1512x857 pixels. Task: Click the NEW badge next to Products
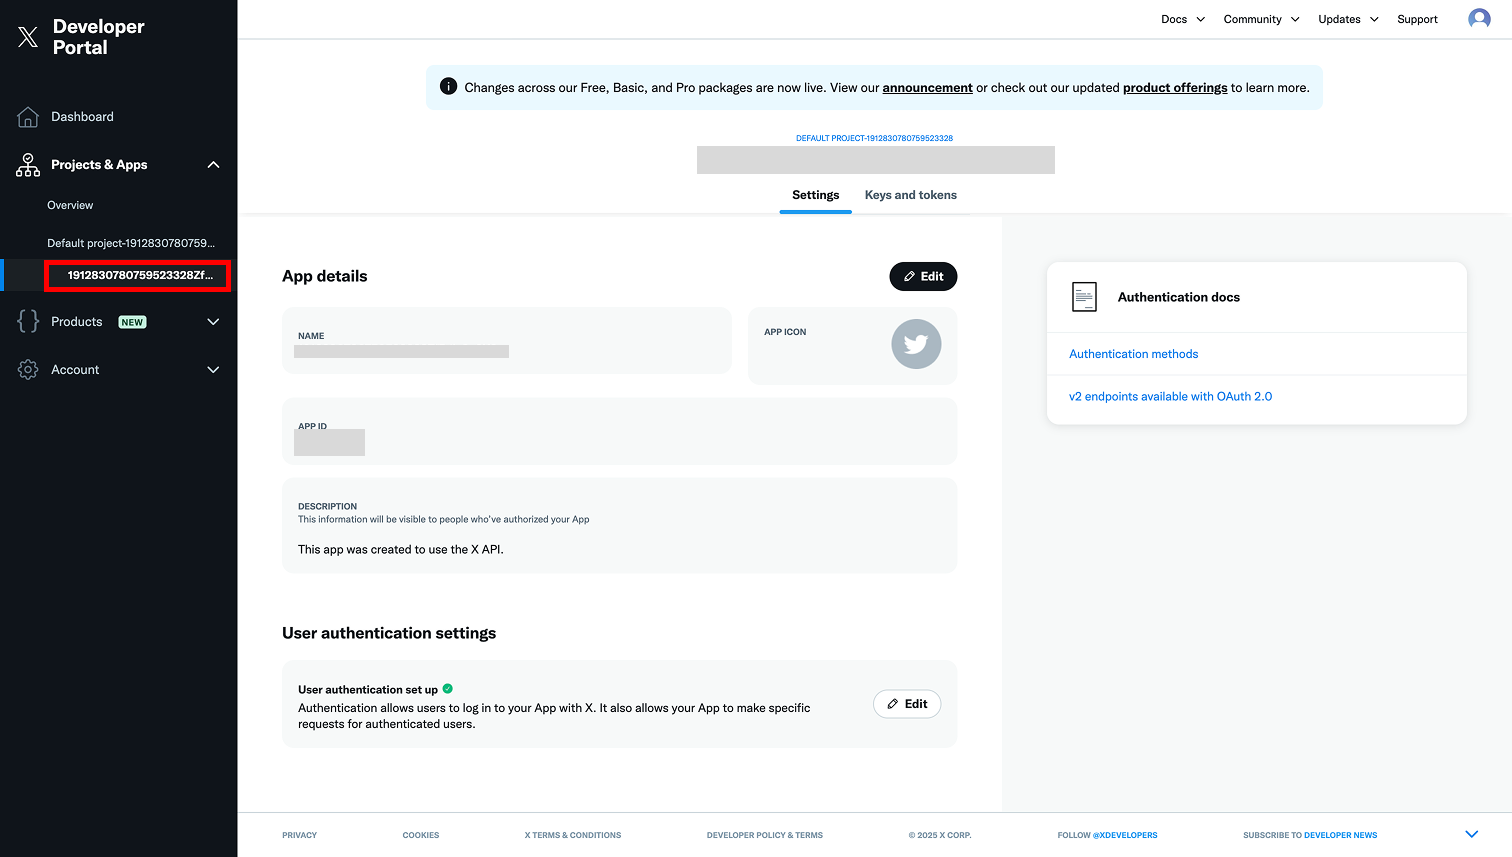click(132, 322)
